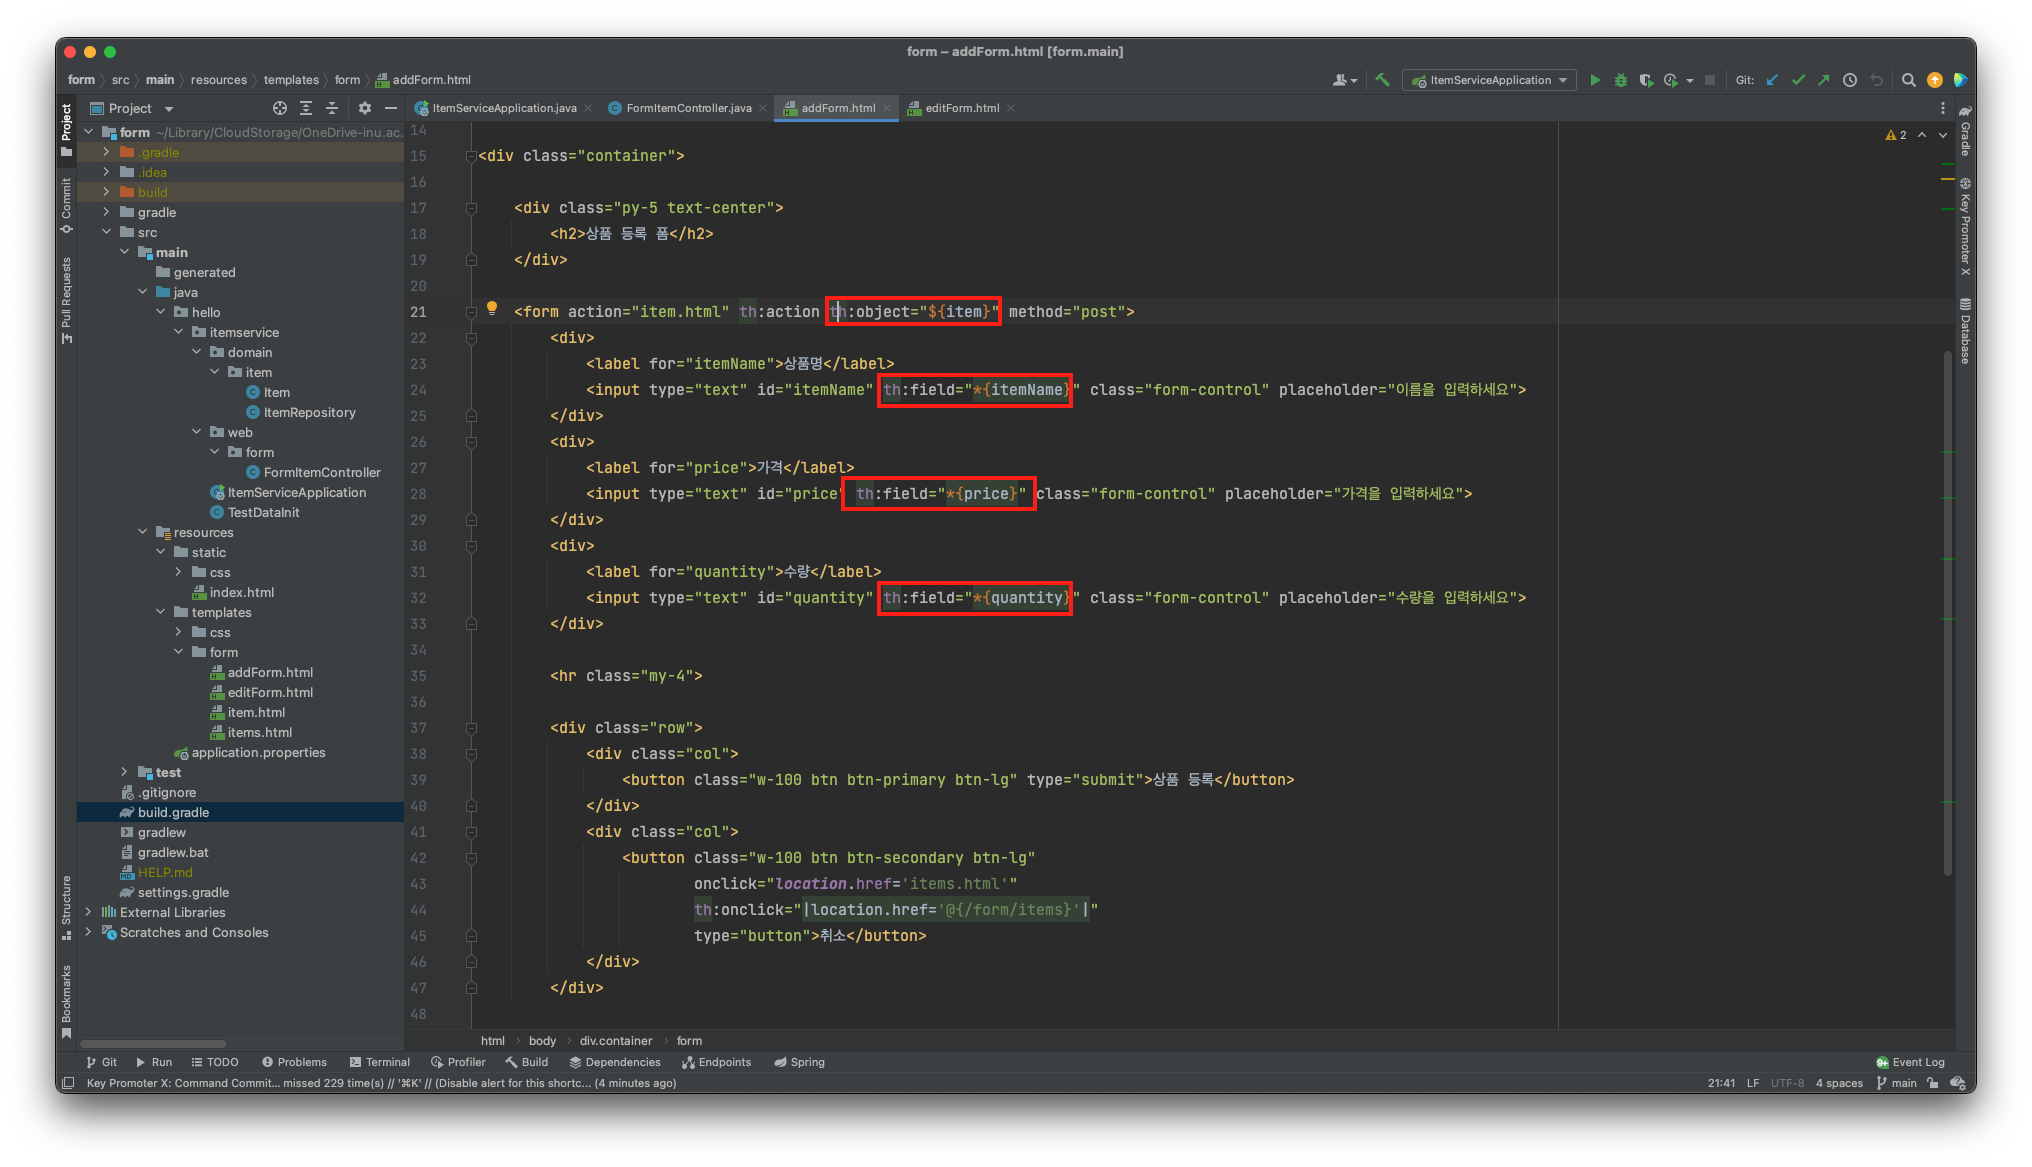Toggle the Structure tool window sidebar button
This screenshot has height=1167, width=2032.
pos(66,906)
